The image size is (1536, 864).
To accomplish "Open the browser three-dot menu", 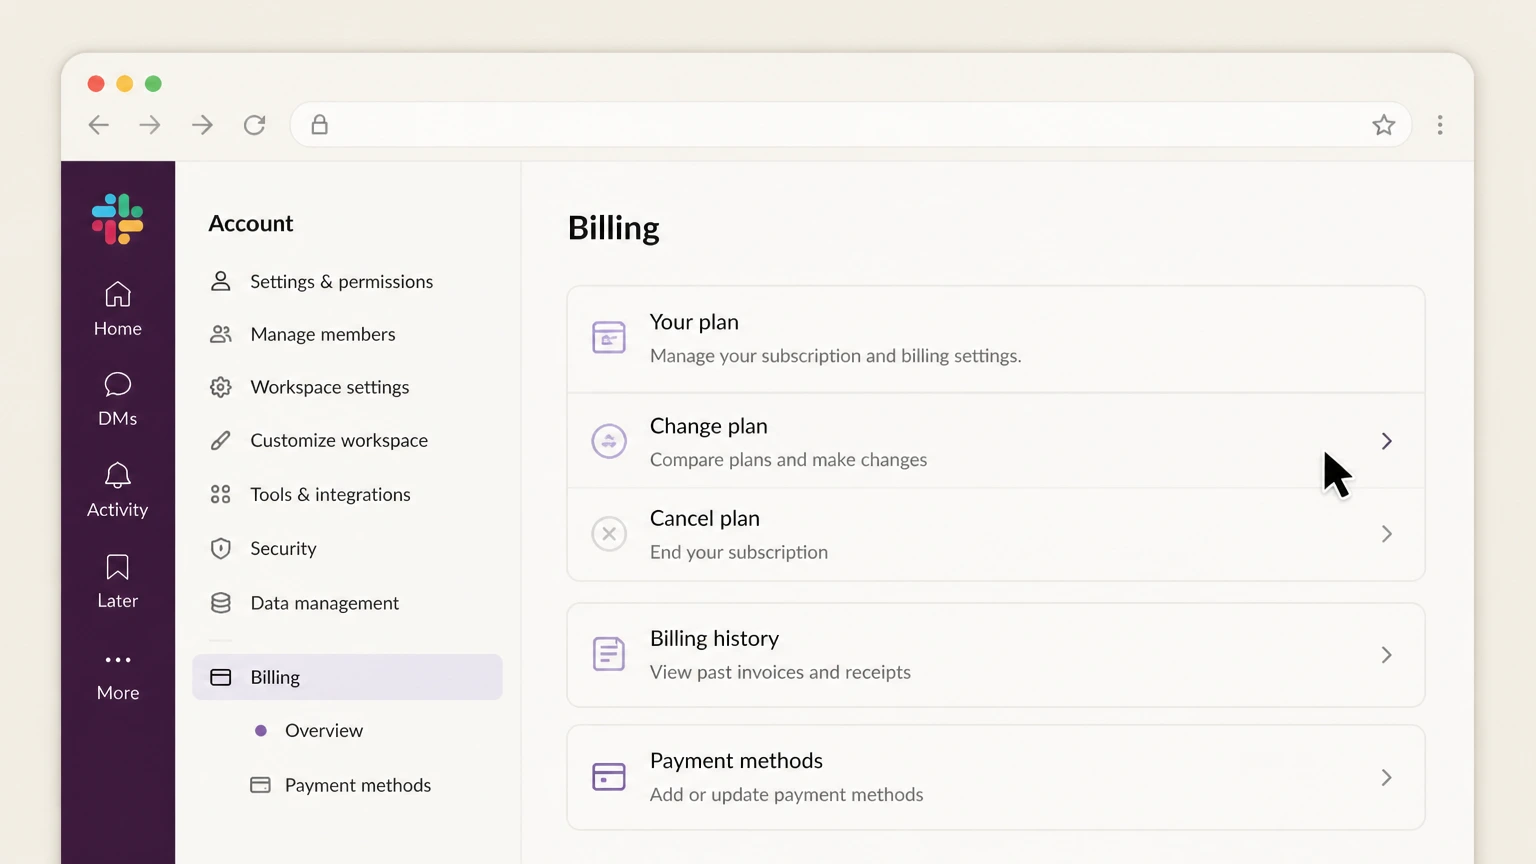I will (1440, 125).
